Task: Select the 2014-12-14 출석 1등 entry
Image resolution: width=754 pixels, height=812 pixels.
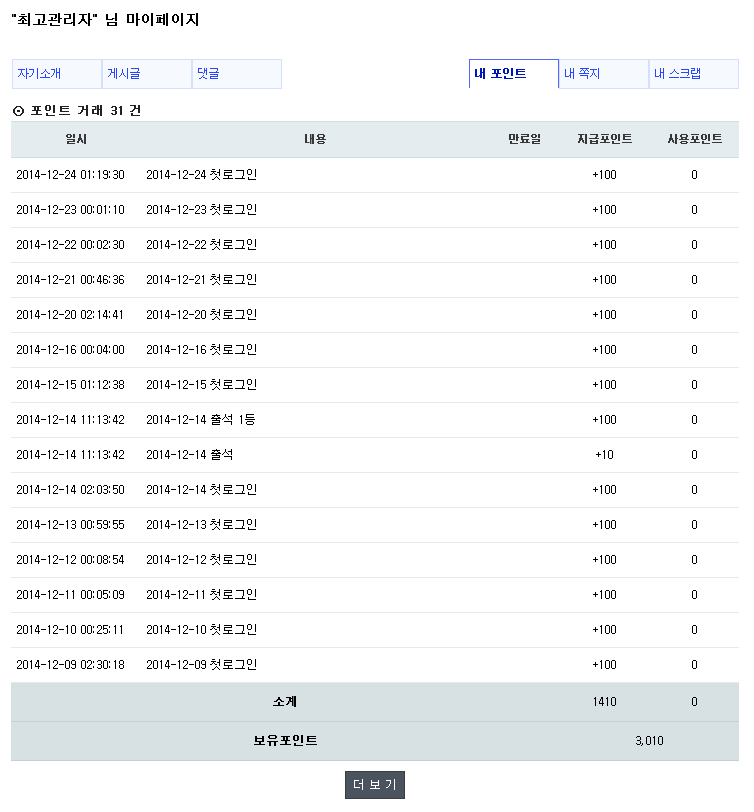Action: click(200, 420)
